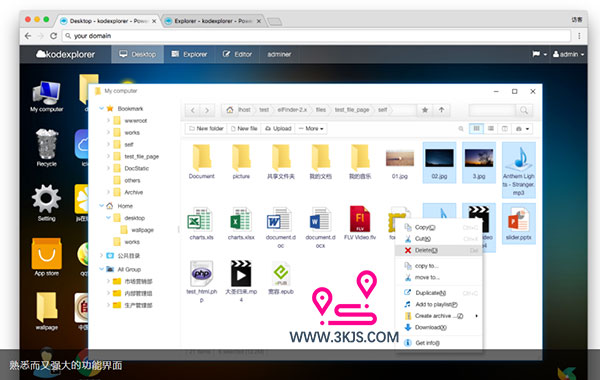The image size is (600, 380).
Task: Open the More dropdown in toolbar
Action: click(x=311, y=129)
